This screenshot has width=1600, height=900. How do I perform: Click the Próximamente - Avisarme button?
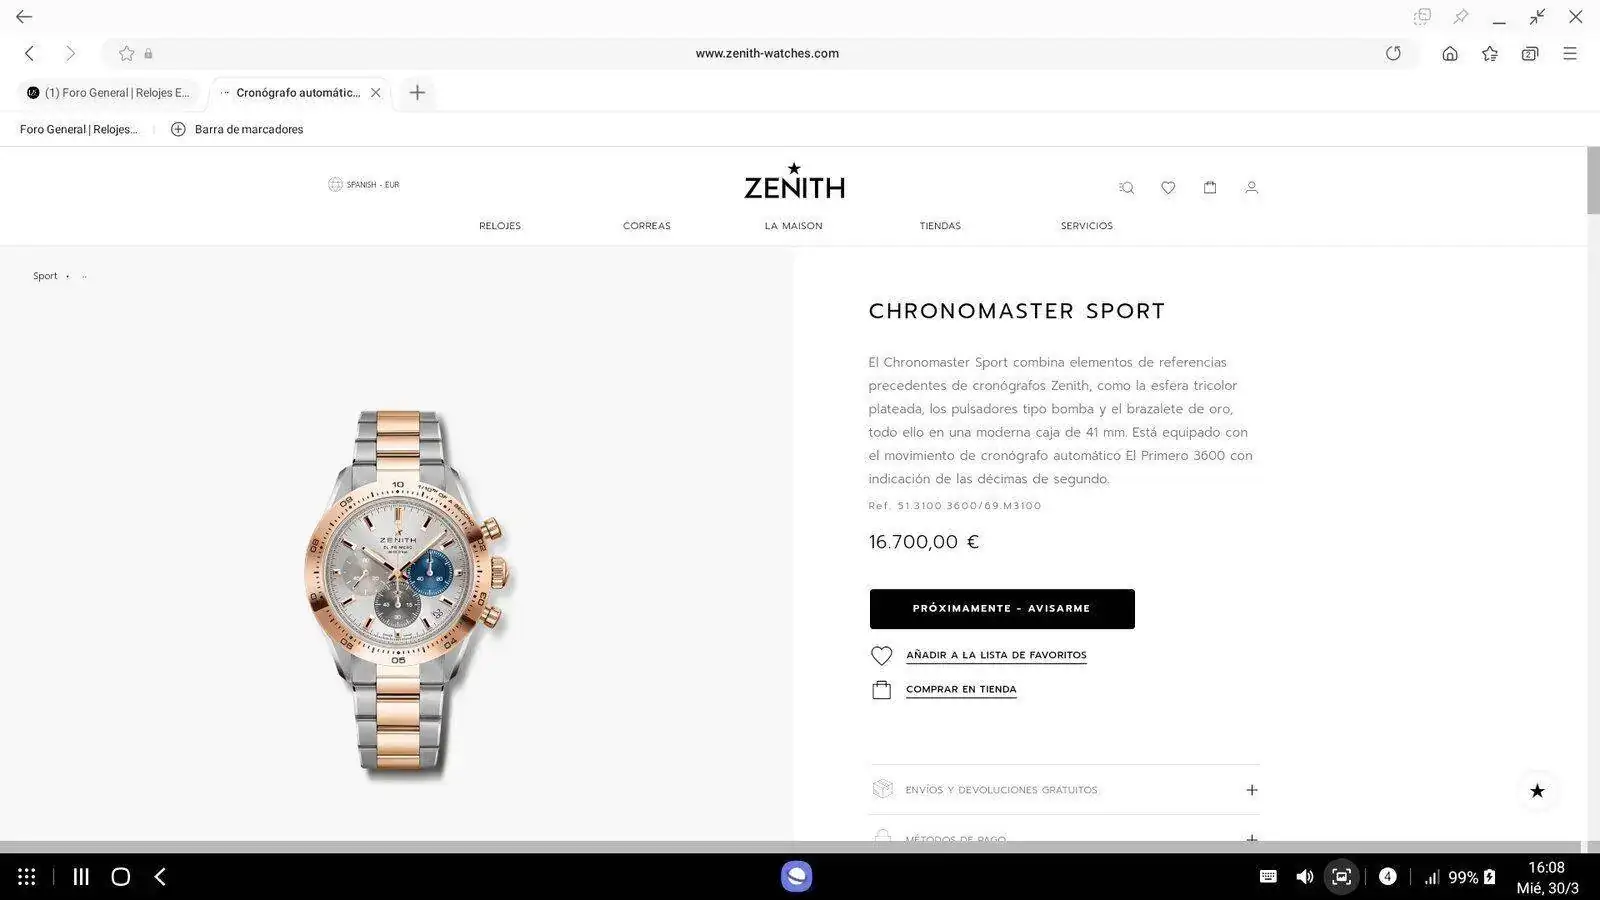pyautogui.click(x=1002, y=609)
